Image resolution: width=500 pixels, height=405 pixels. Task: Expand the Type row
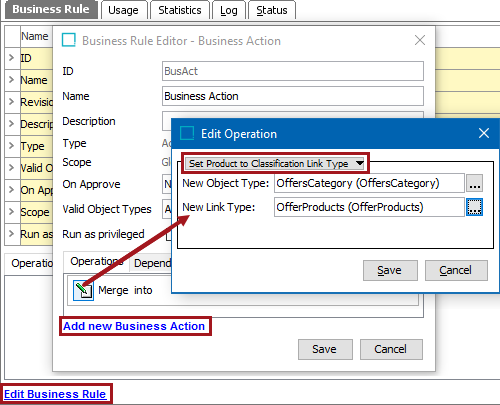(11, 146)
